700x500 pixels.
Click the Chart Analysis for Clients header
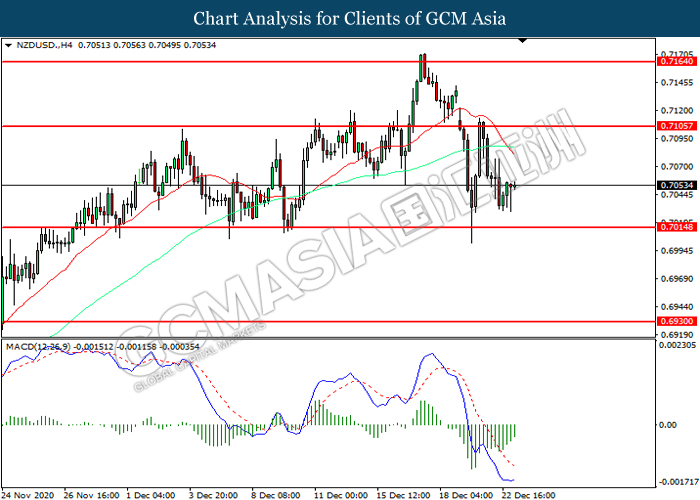(350, 19)
